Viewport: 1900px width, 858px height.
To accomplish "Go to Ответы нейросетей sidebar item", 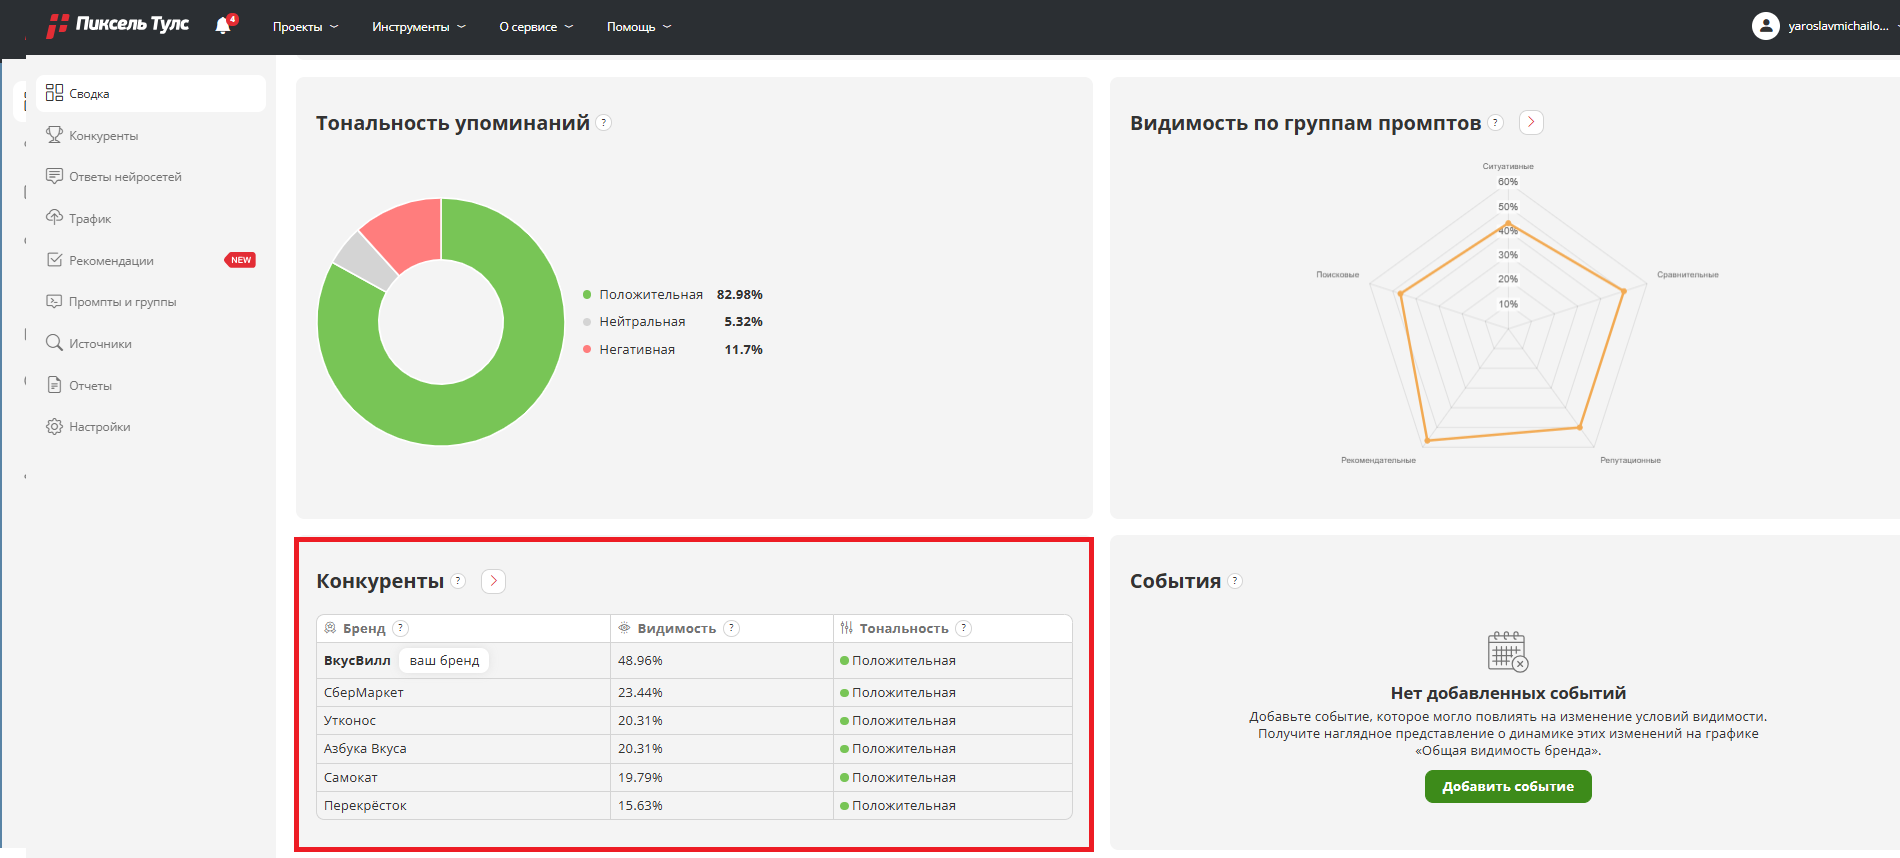I will pos(125,177).
